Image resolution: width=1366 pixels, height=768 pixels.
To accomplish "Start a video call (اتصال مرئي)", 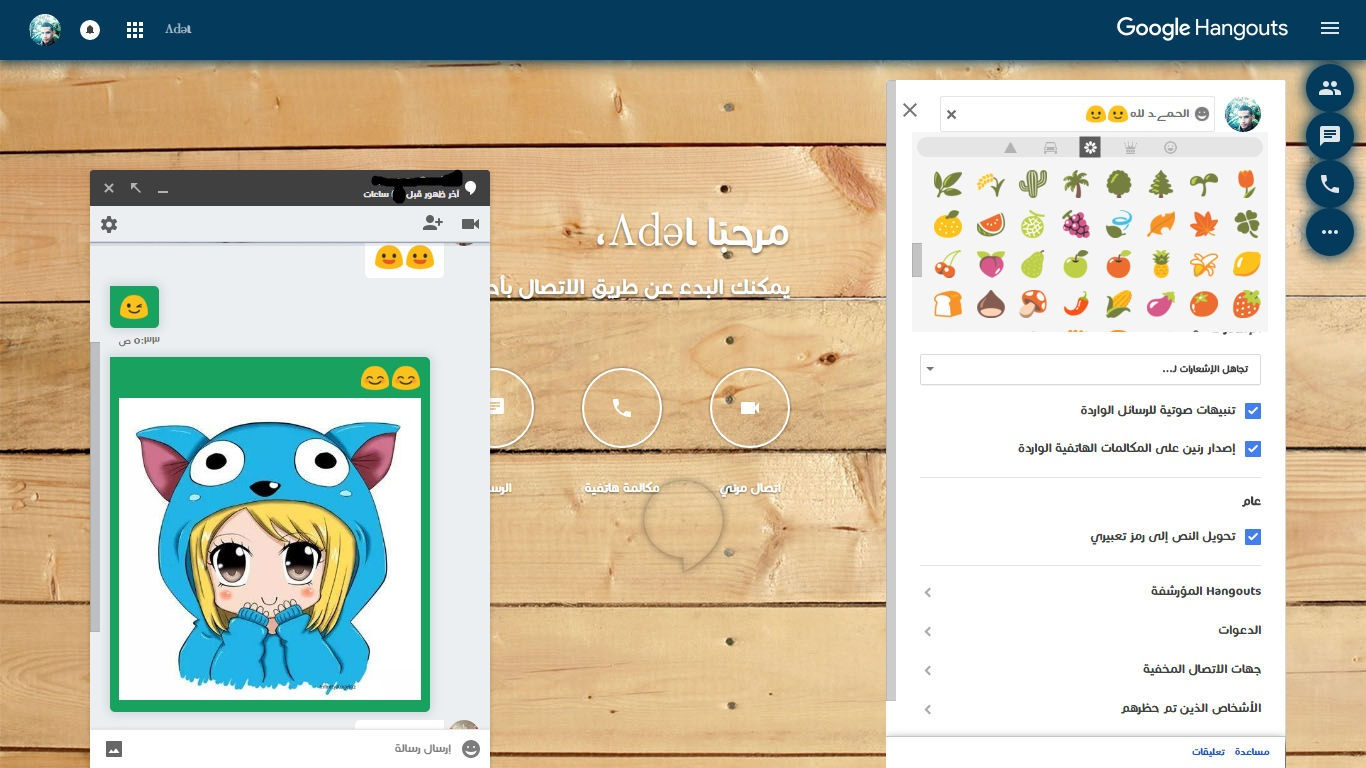I will tap(750, 408).
